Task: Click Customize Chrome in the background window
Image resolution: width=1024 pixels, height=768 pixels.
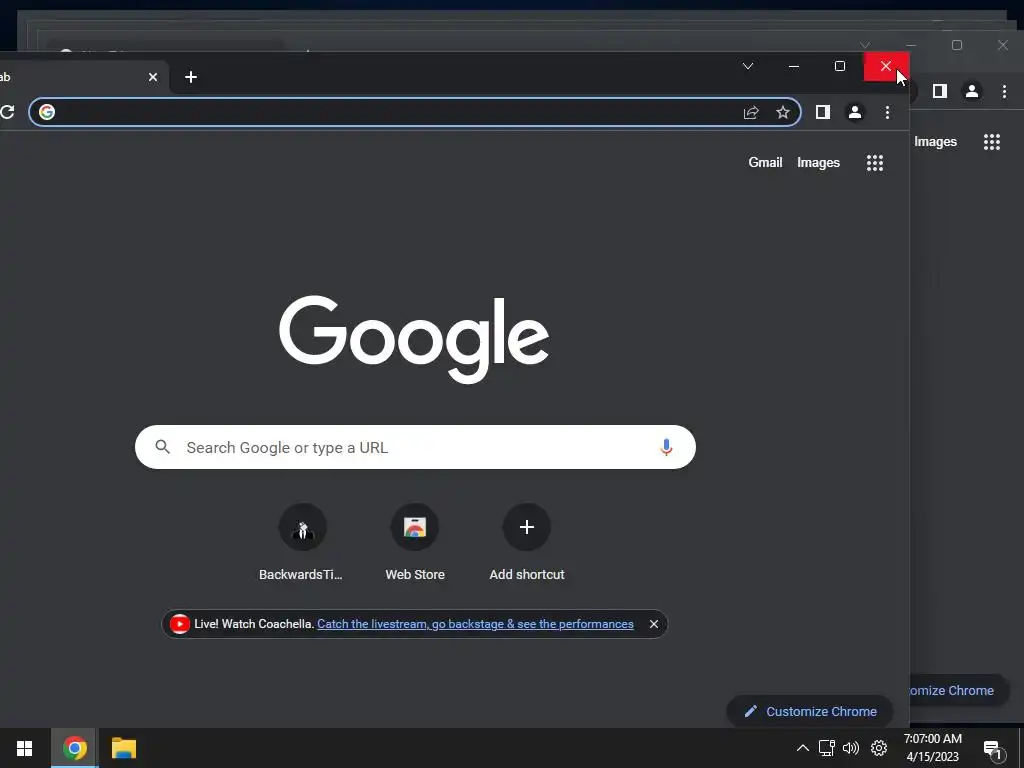Action: (x=959, y=690)
